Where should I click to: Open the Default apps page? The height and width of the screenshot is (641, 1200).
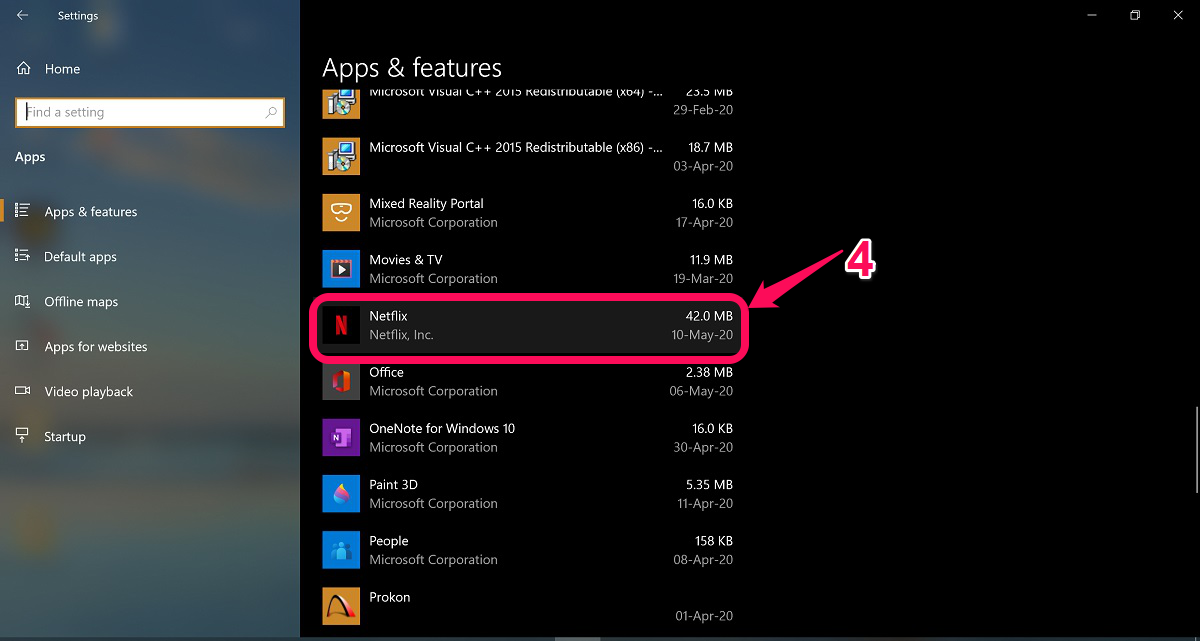(x=80, y=257)
